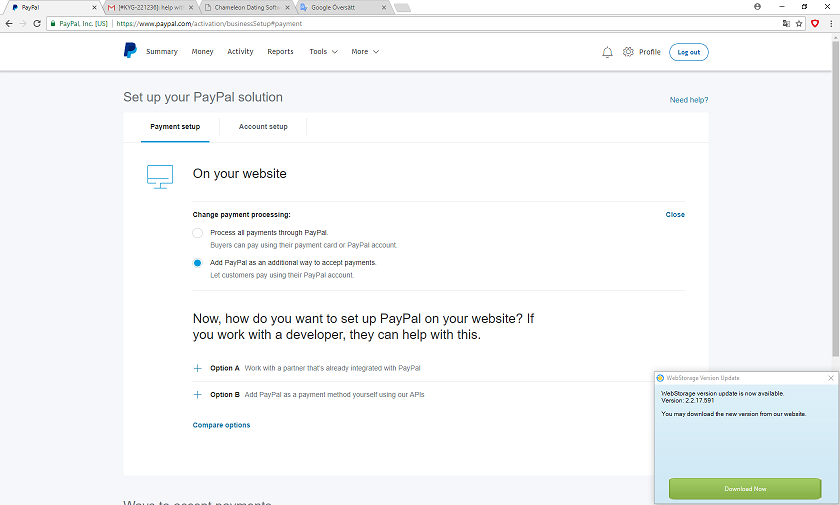
Task: Bookmark page with the star icon
Action: pos(799,24)
